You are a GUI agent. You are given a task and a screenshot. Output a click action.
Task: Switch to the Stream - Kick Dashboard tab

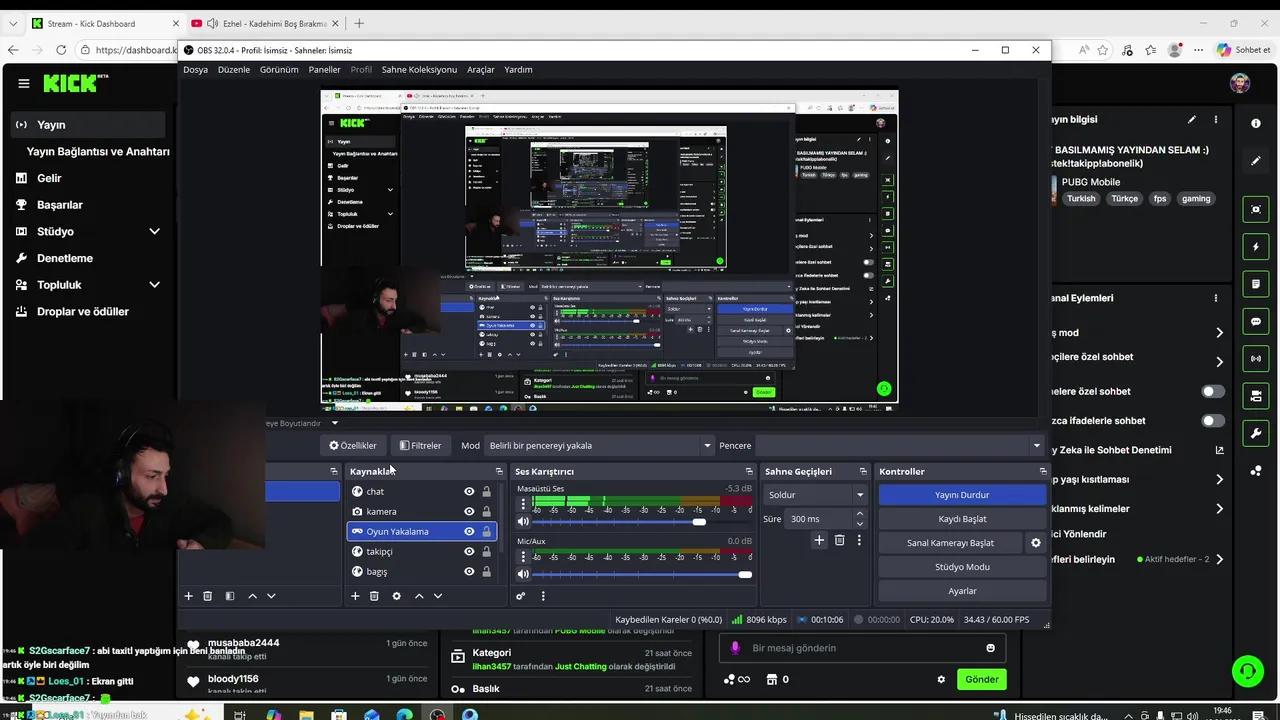(x=90, y=23)
